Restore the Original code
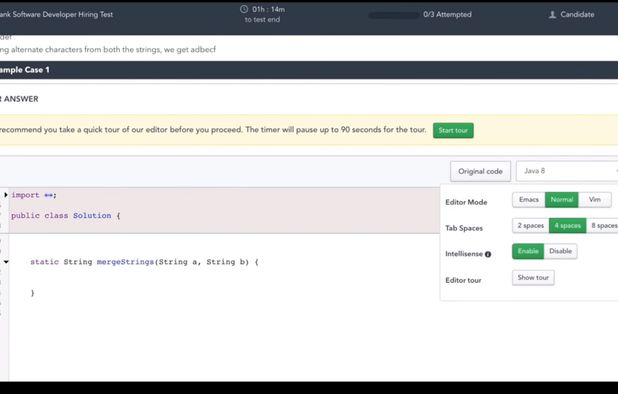The height and width of the screenshot is (394, 618). (x=480, y=171)
